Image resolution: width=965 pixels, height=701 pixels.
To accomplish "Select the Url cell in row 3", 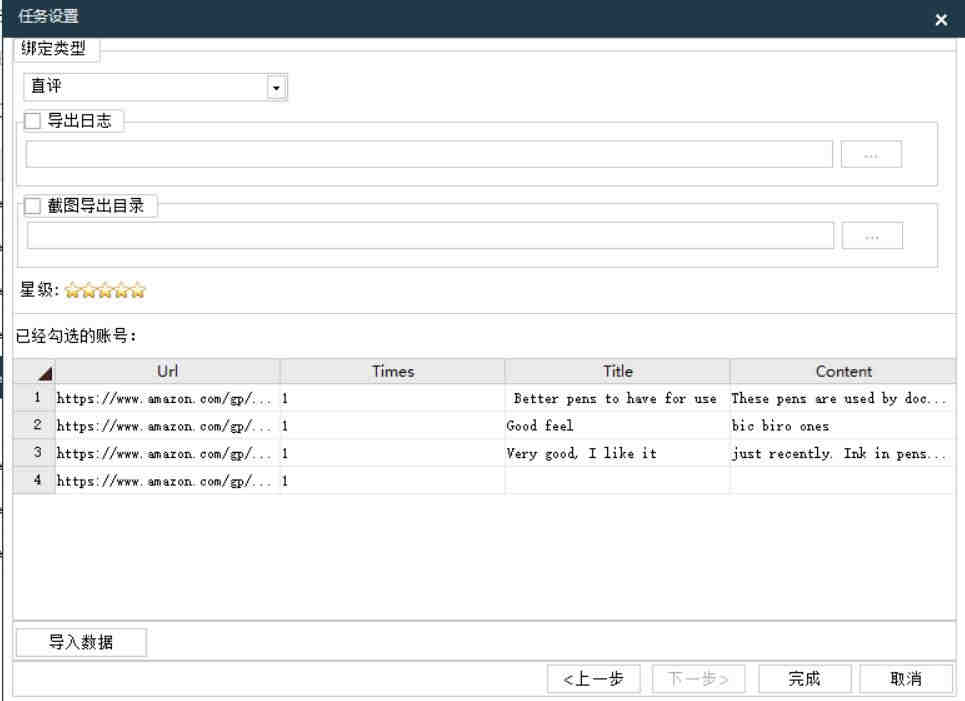I will coord(167,453).
